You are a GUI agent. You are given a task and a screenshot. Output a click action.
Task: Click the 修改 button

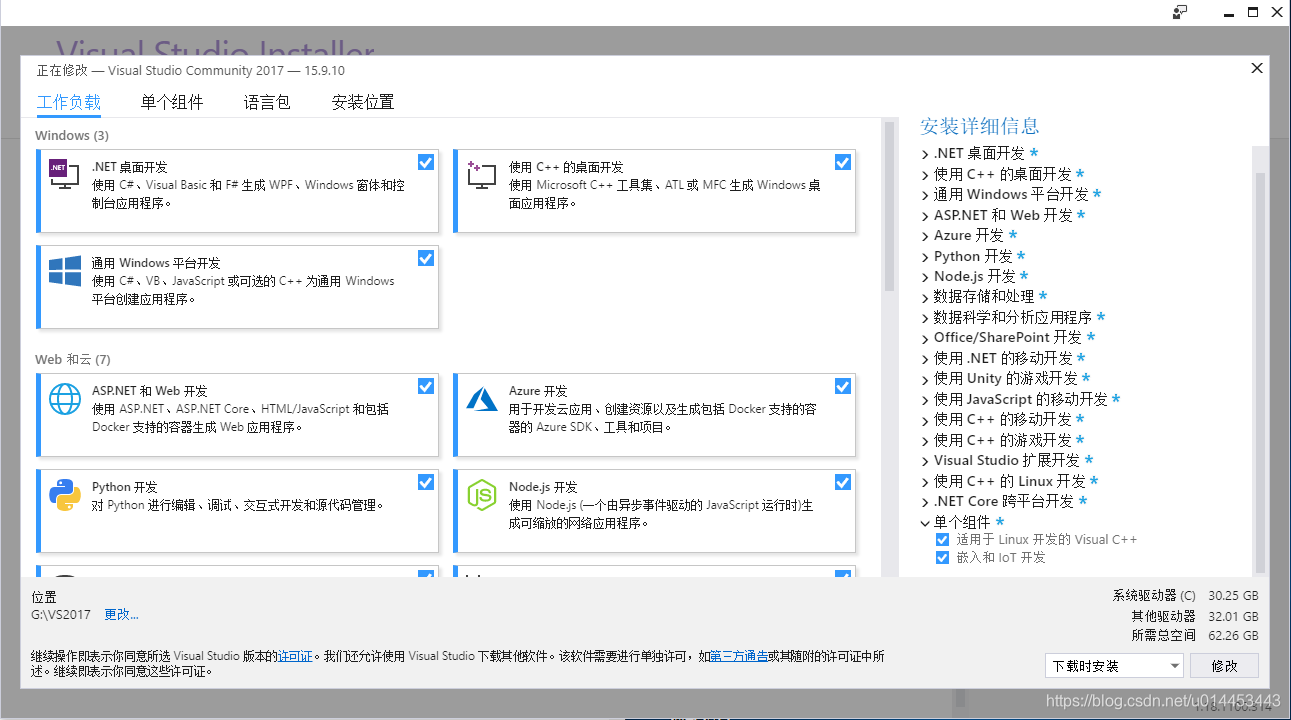click(1224, 666)
